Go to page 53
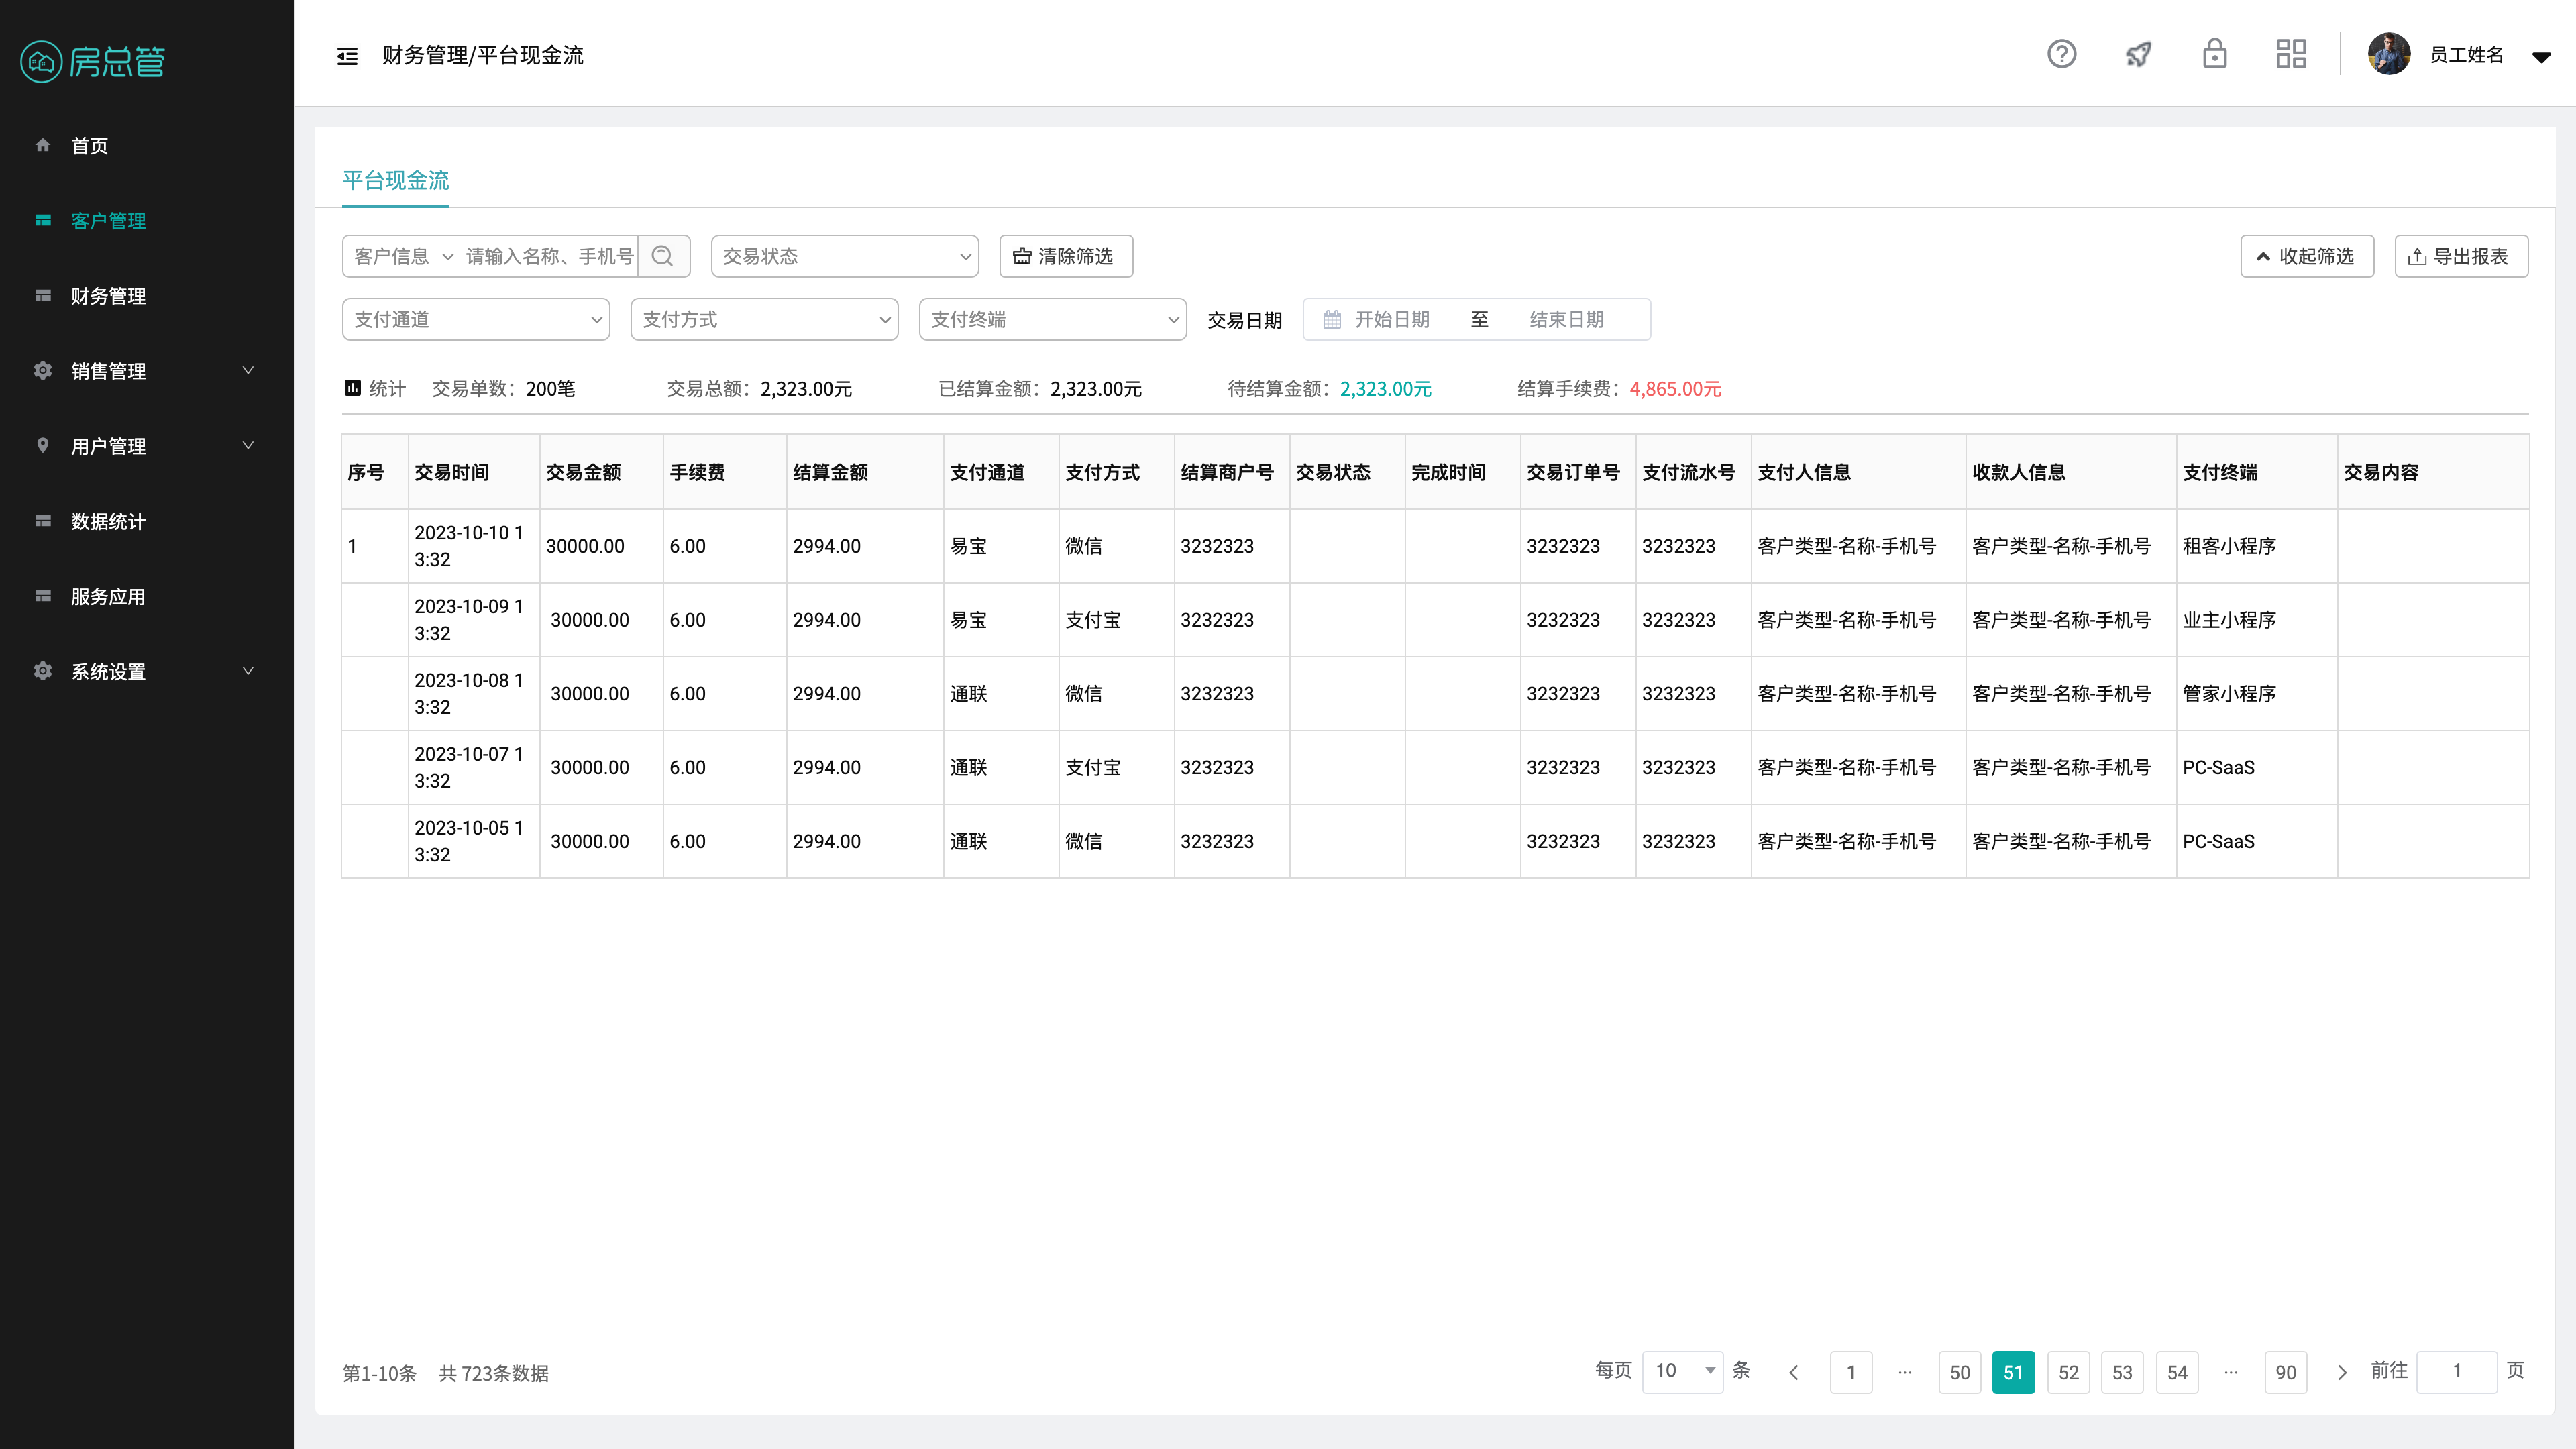Image resolution: width=2576 pixels, height=1449 pixels. coord(2122,1372)
